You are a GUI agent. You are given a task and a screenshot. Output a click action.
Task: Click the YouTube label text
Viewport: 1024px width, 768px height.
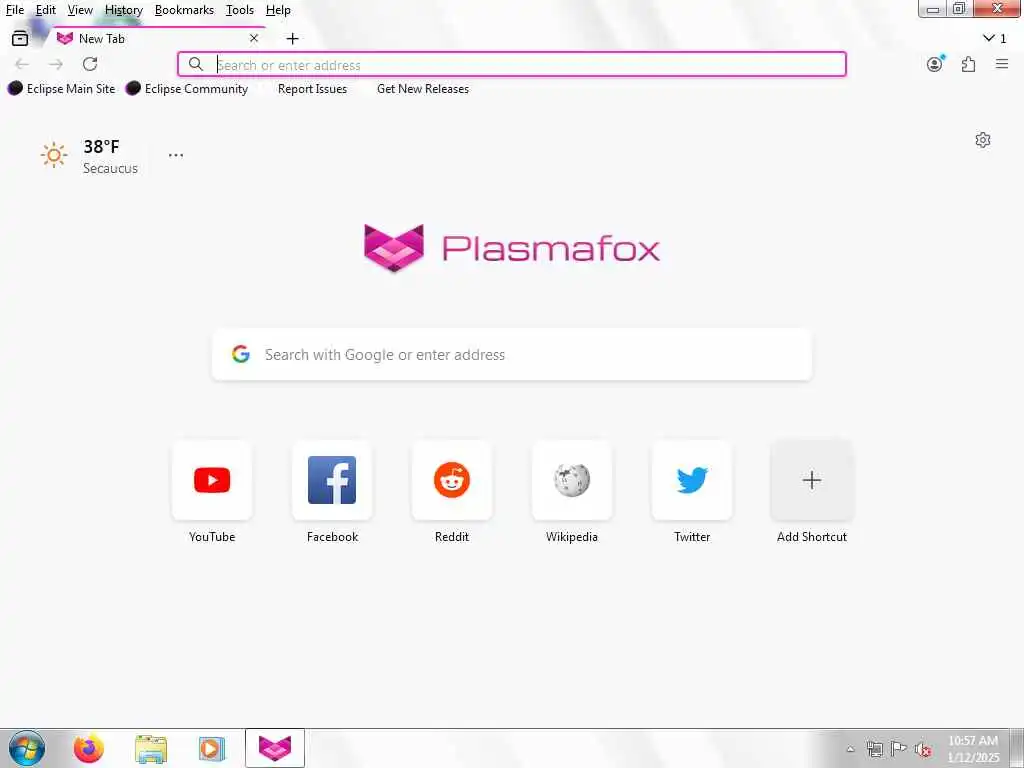[x=212, y=537]
